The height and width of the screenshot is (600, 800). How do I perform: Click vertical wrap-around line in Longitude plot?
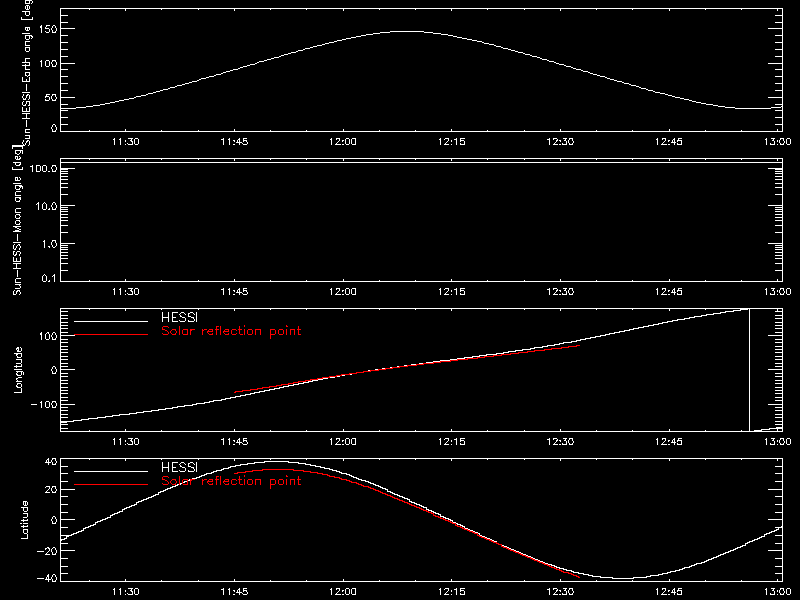point(749,370)
